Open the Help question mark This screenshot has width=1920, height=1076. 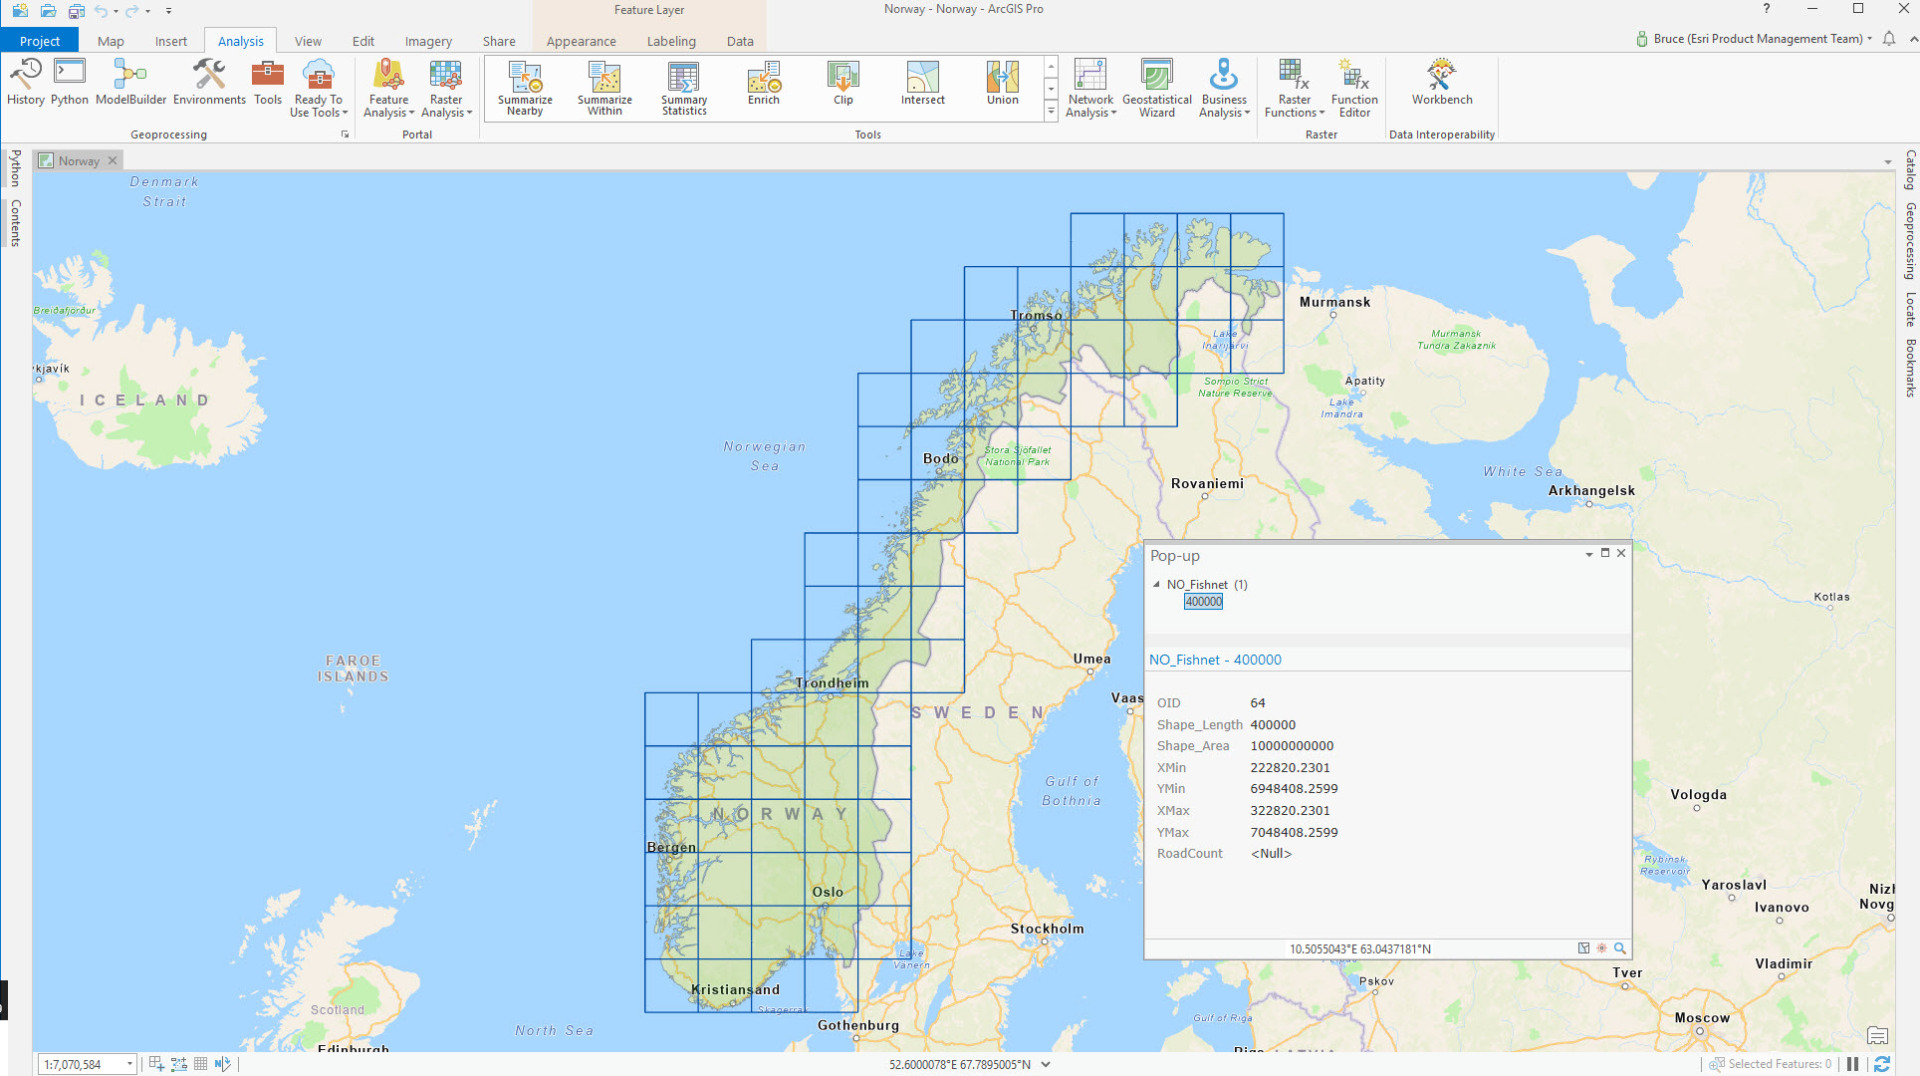[1766, 9]
